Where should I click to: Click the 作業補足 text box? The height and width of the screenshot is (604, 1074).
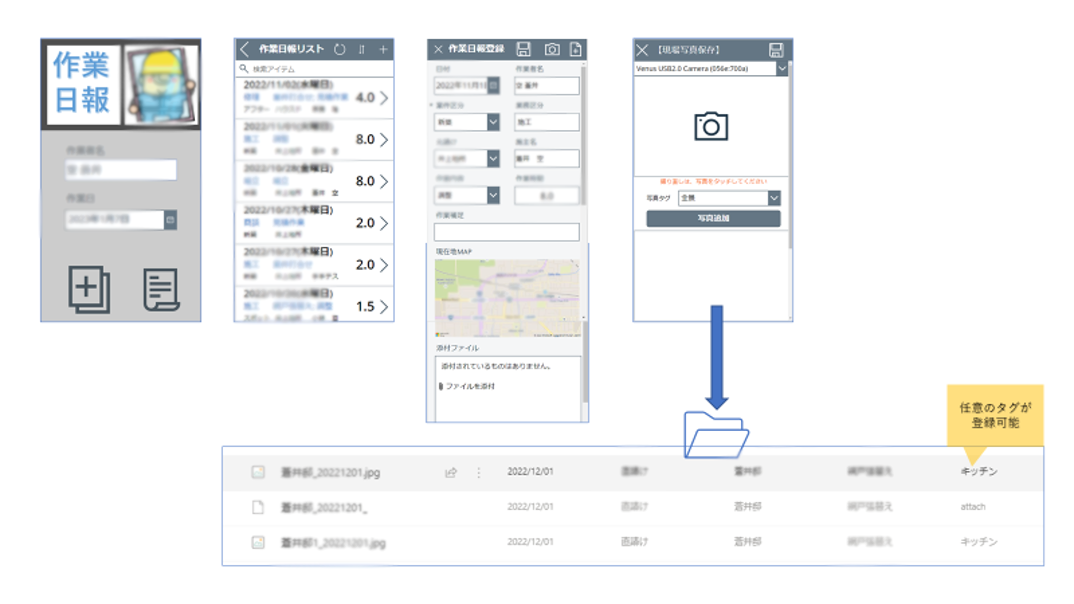pyautogui.click(x=506, y=232)
